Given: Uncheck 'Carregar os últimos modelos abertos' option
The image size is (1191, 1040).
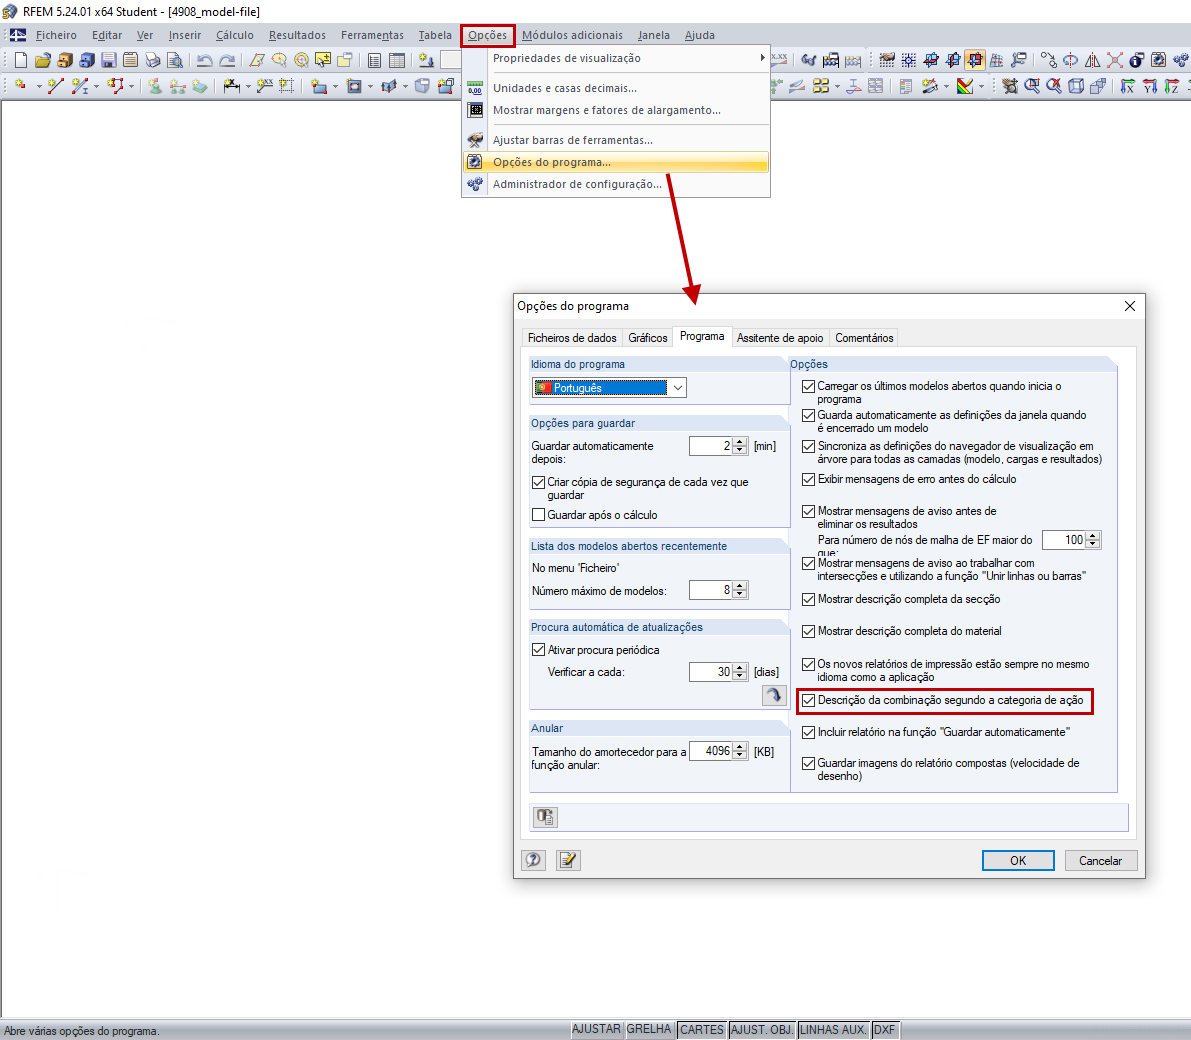Looking at the screenshot, I should (808, 387).
